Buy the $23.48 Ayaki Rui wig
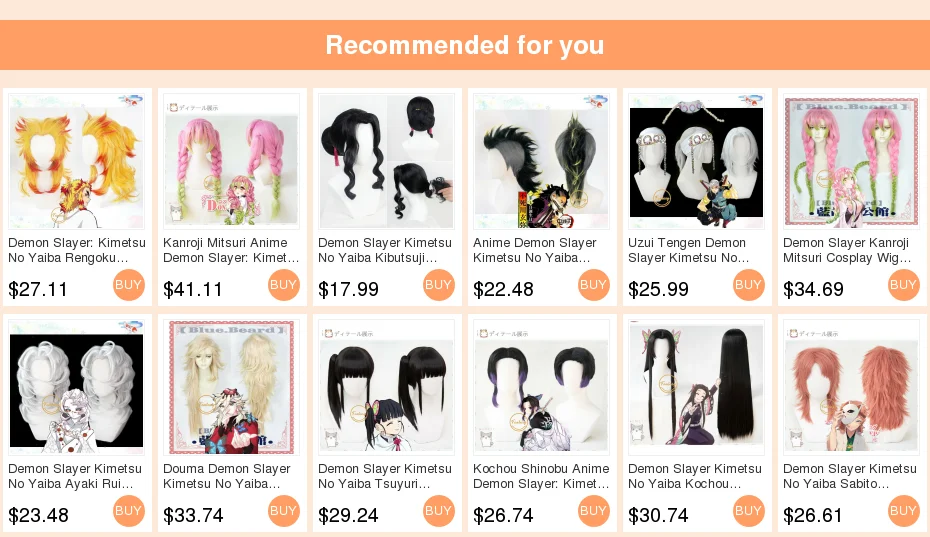 click(x=129, y=511)
